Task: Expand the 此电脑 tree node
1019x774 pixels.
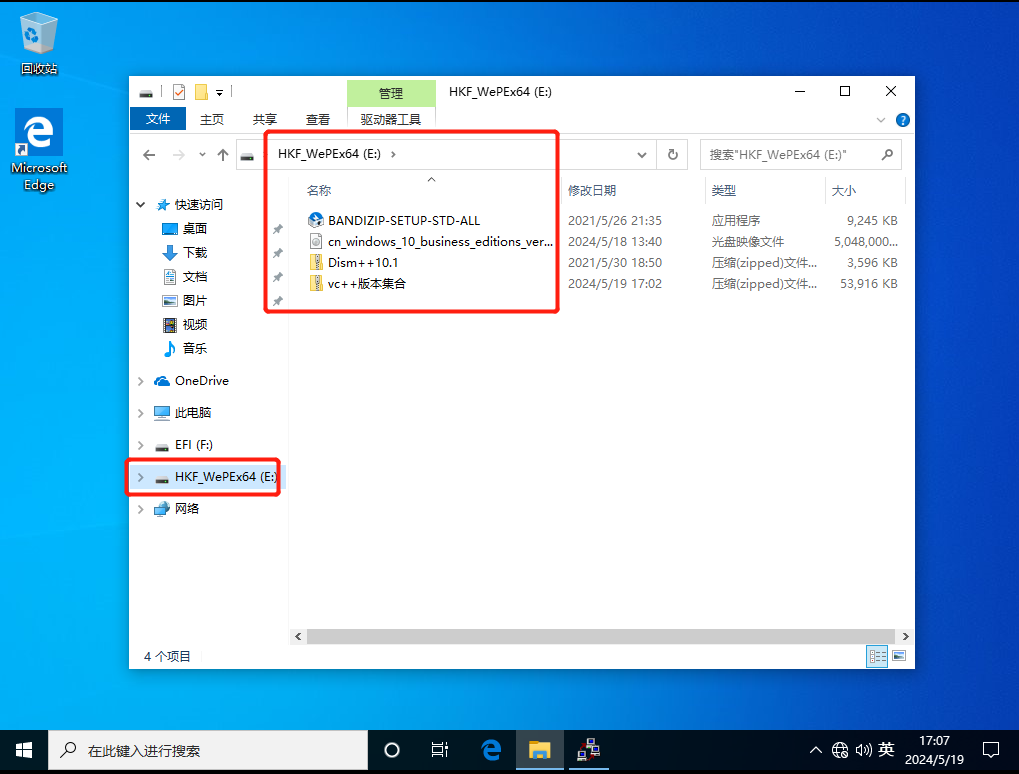Action: click(140, 413)
